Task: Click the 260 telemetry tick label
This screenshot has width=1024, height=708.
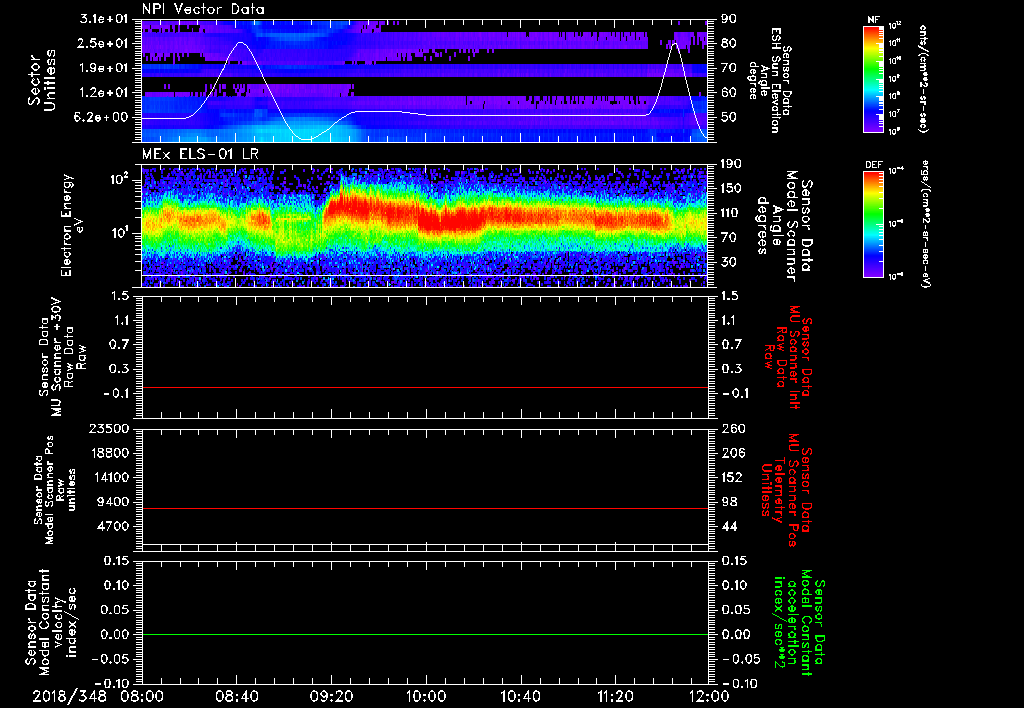Action: click(x=731, y=428)
